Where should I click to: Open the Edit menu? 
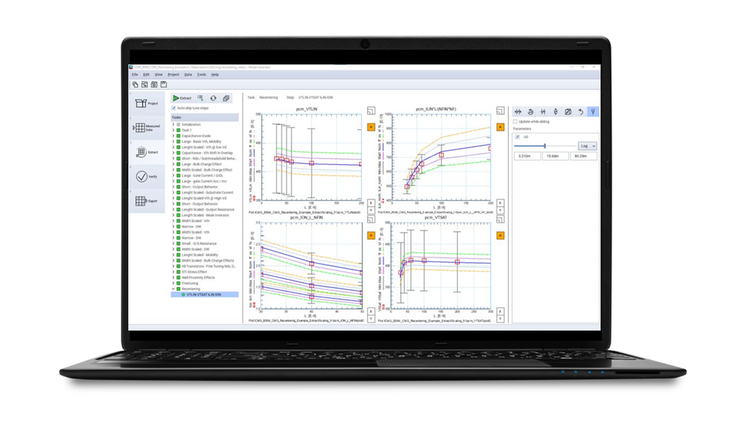click(146, 75)
